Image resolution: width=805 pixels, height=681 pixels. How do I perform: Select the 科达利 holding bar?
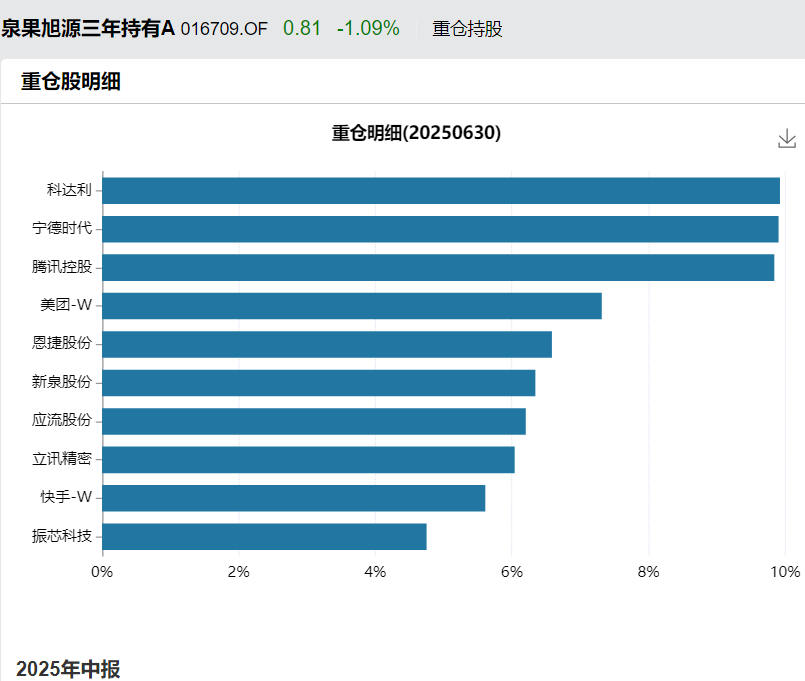441,191
